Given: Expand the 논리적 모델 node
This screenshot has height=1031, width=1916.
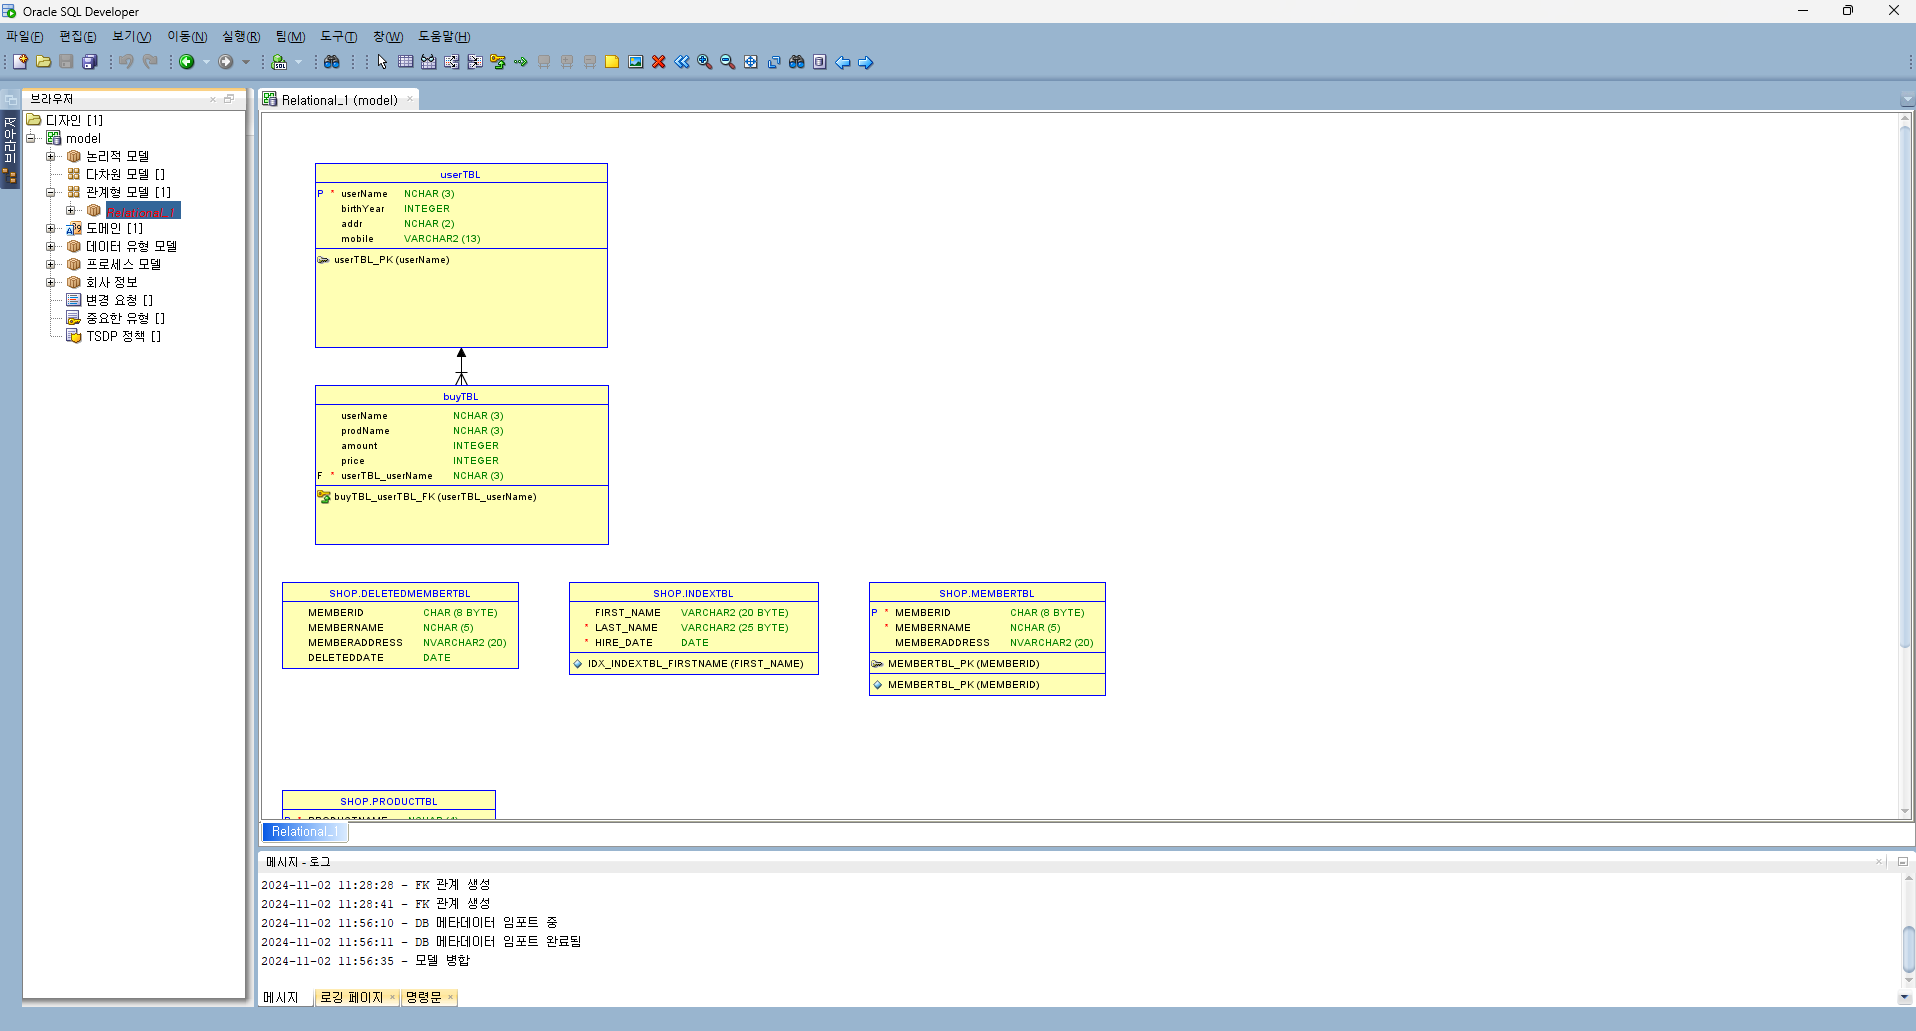Looking at the screenshot, I should coord(51,156).
